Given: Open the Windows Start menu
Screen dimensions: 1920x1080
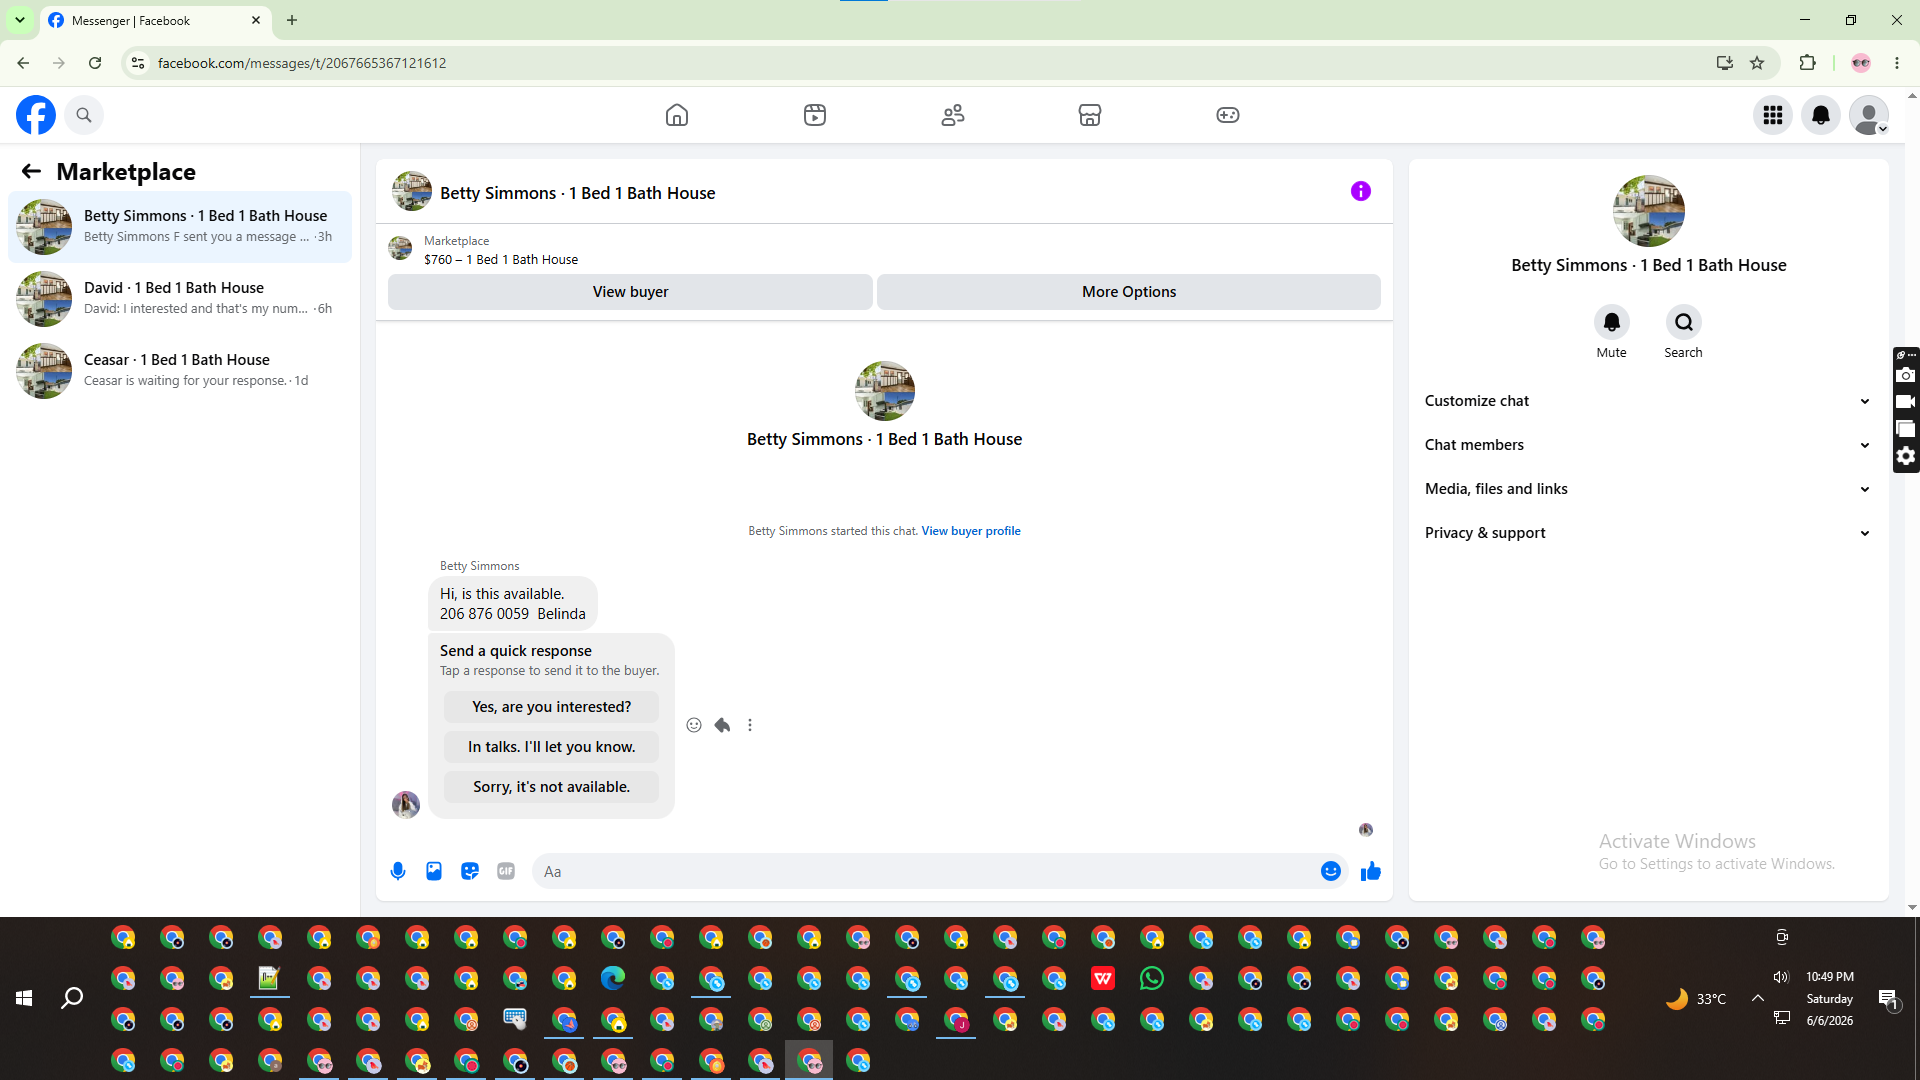Looking at the screenshot, I should click(24, 998).
